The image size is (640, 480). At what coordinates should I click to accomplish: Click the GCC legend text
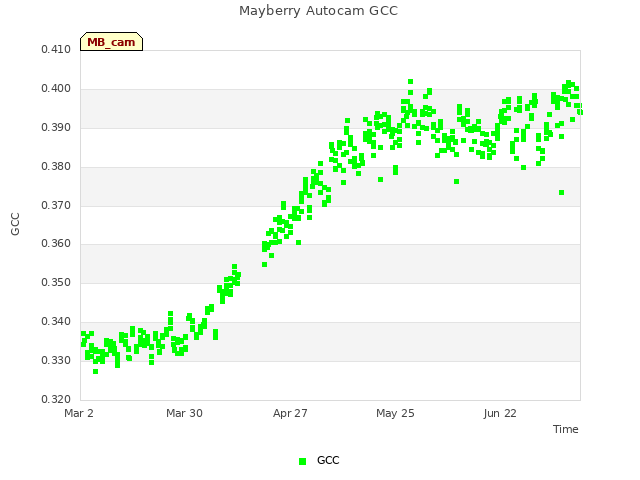328,460
